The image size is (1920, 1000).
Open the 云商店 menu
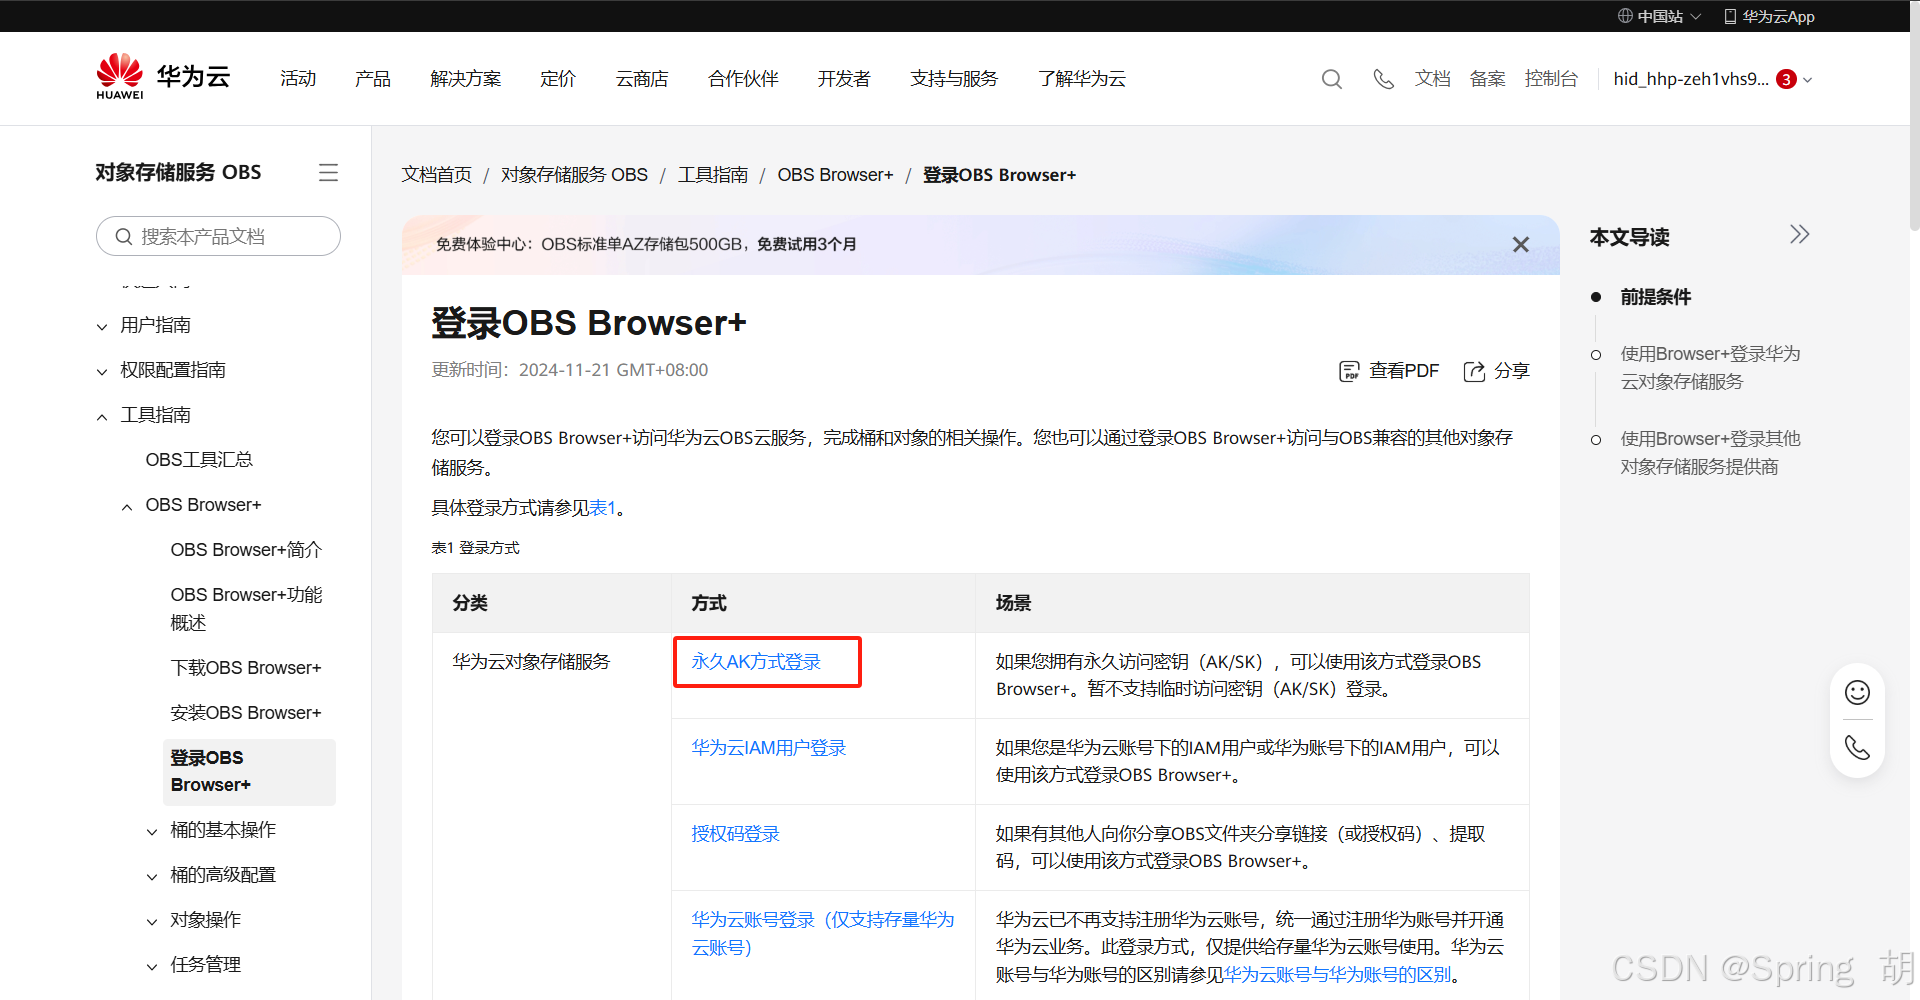point(642,79)
